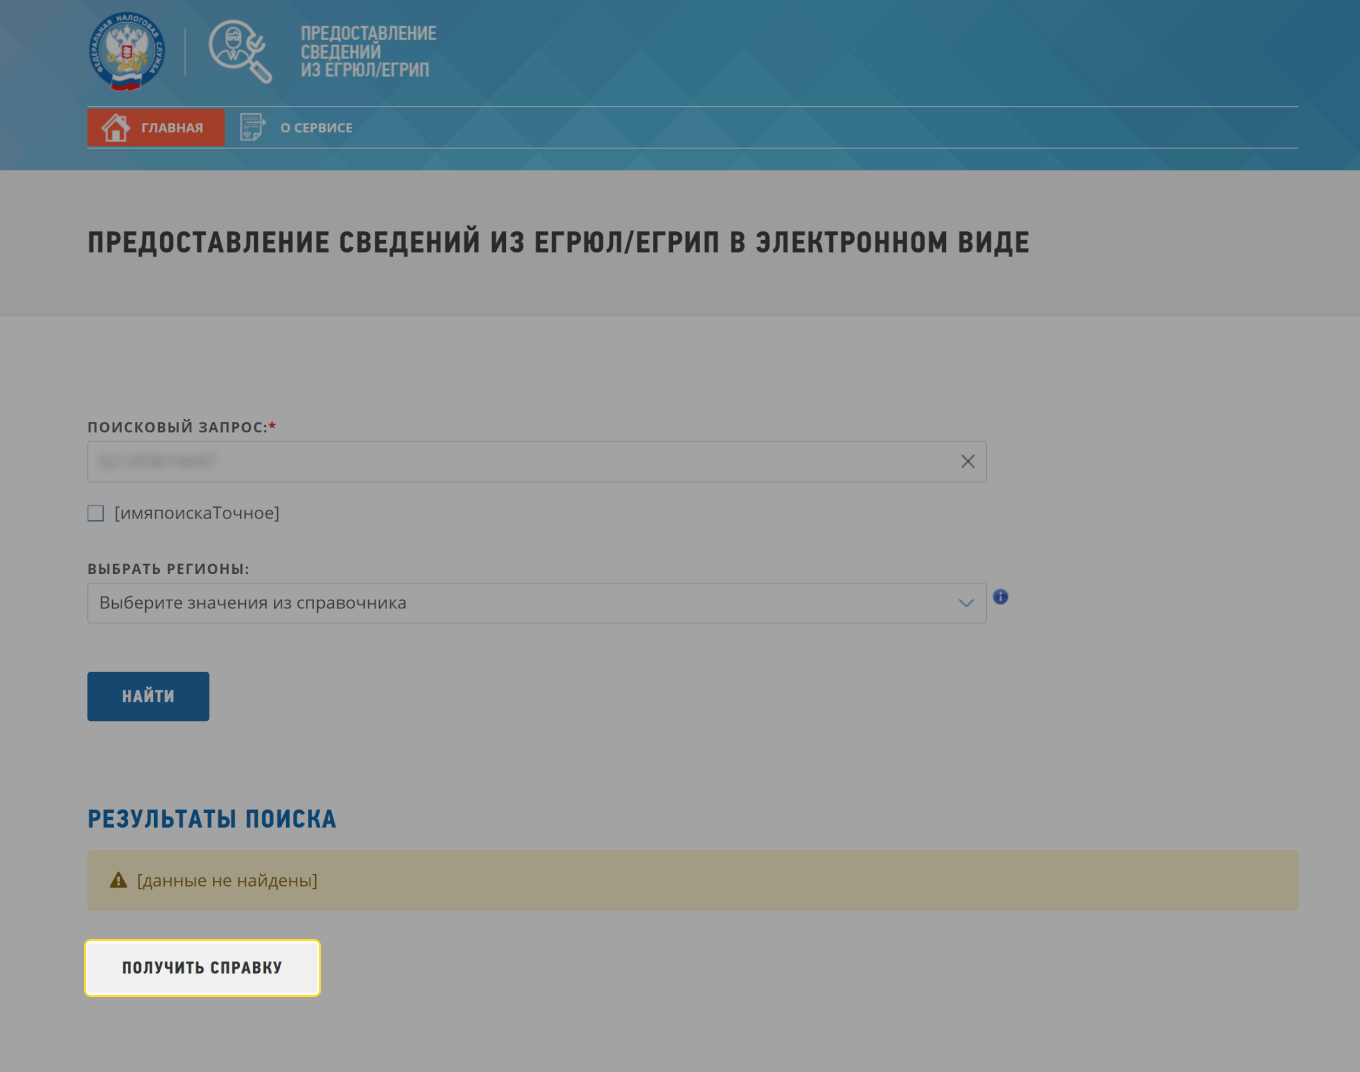Image resolution: width=1360 pixels, height=1072 pixels.
Task: Click the magnifier service emblem icon in header
Action: tap(240, 51)
